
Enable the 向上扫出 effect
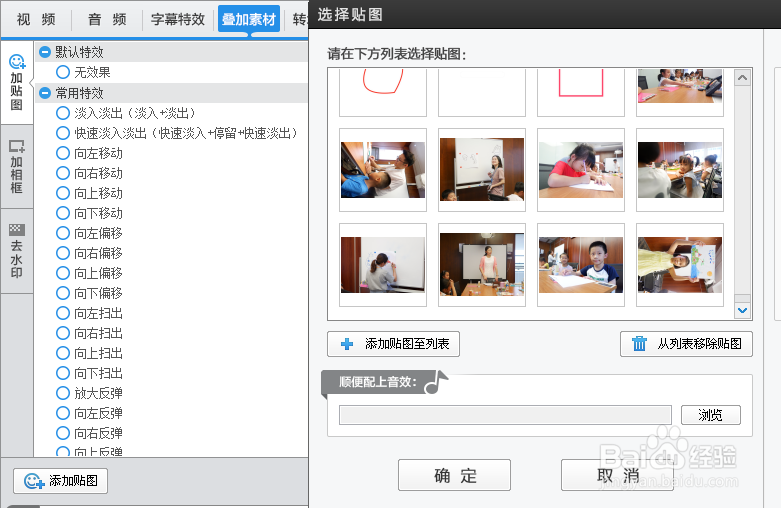(x=63, y=353)
